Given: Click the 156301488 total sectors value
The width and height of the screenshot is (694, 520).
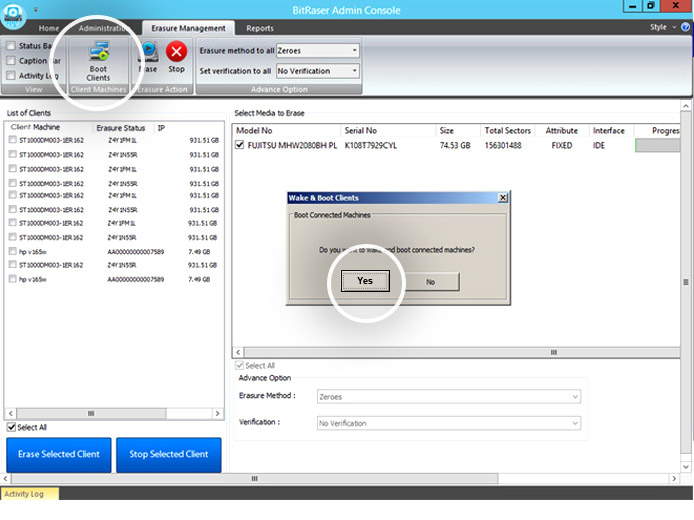Looking at the screenshot, I should [x=503, y=146].
